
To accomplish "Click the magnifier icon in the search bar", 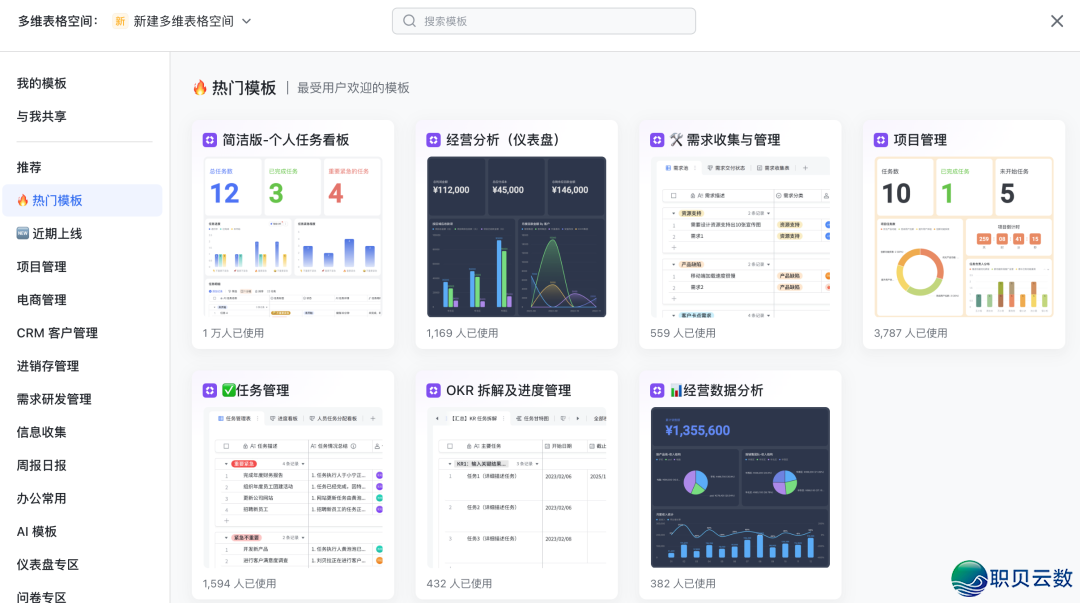I will (409, 20).
